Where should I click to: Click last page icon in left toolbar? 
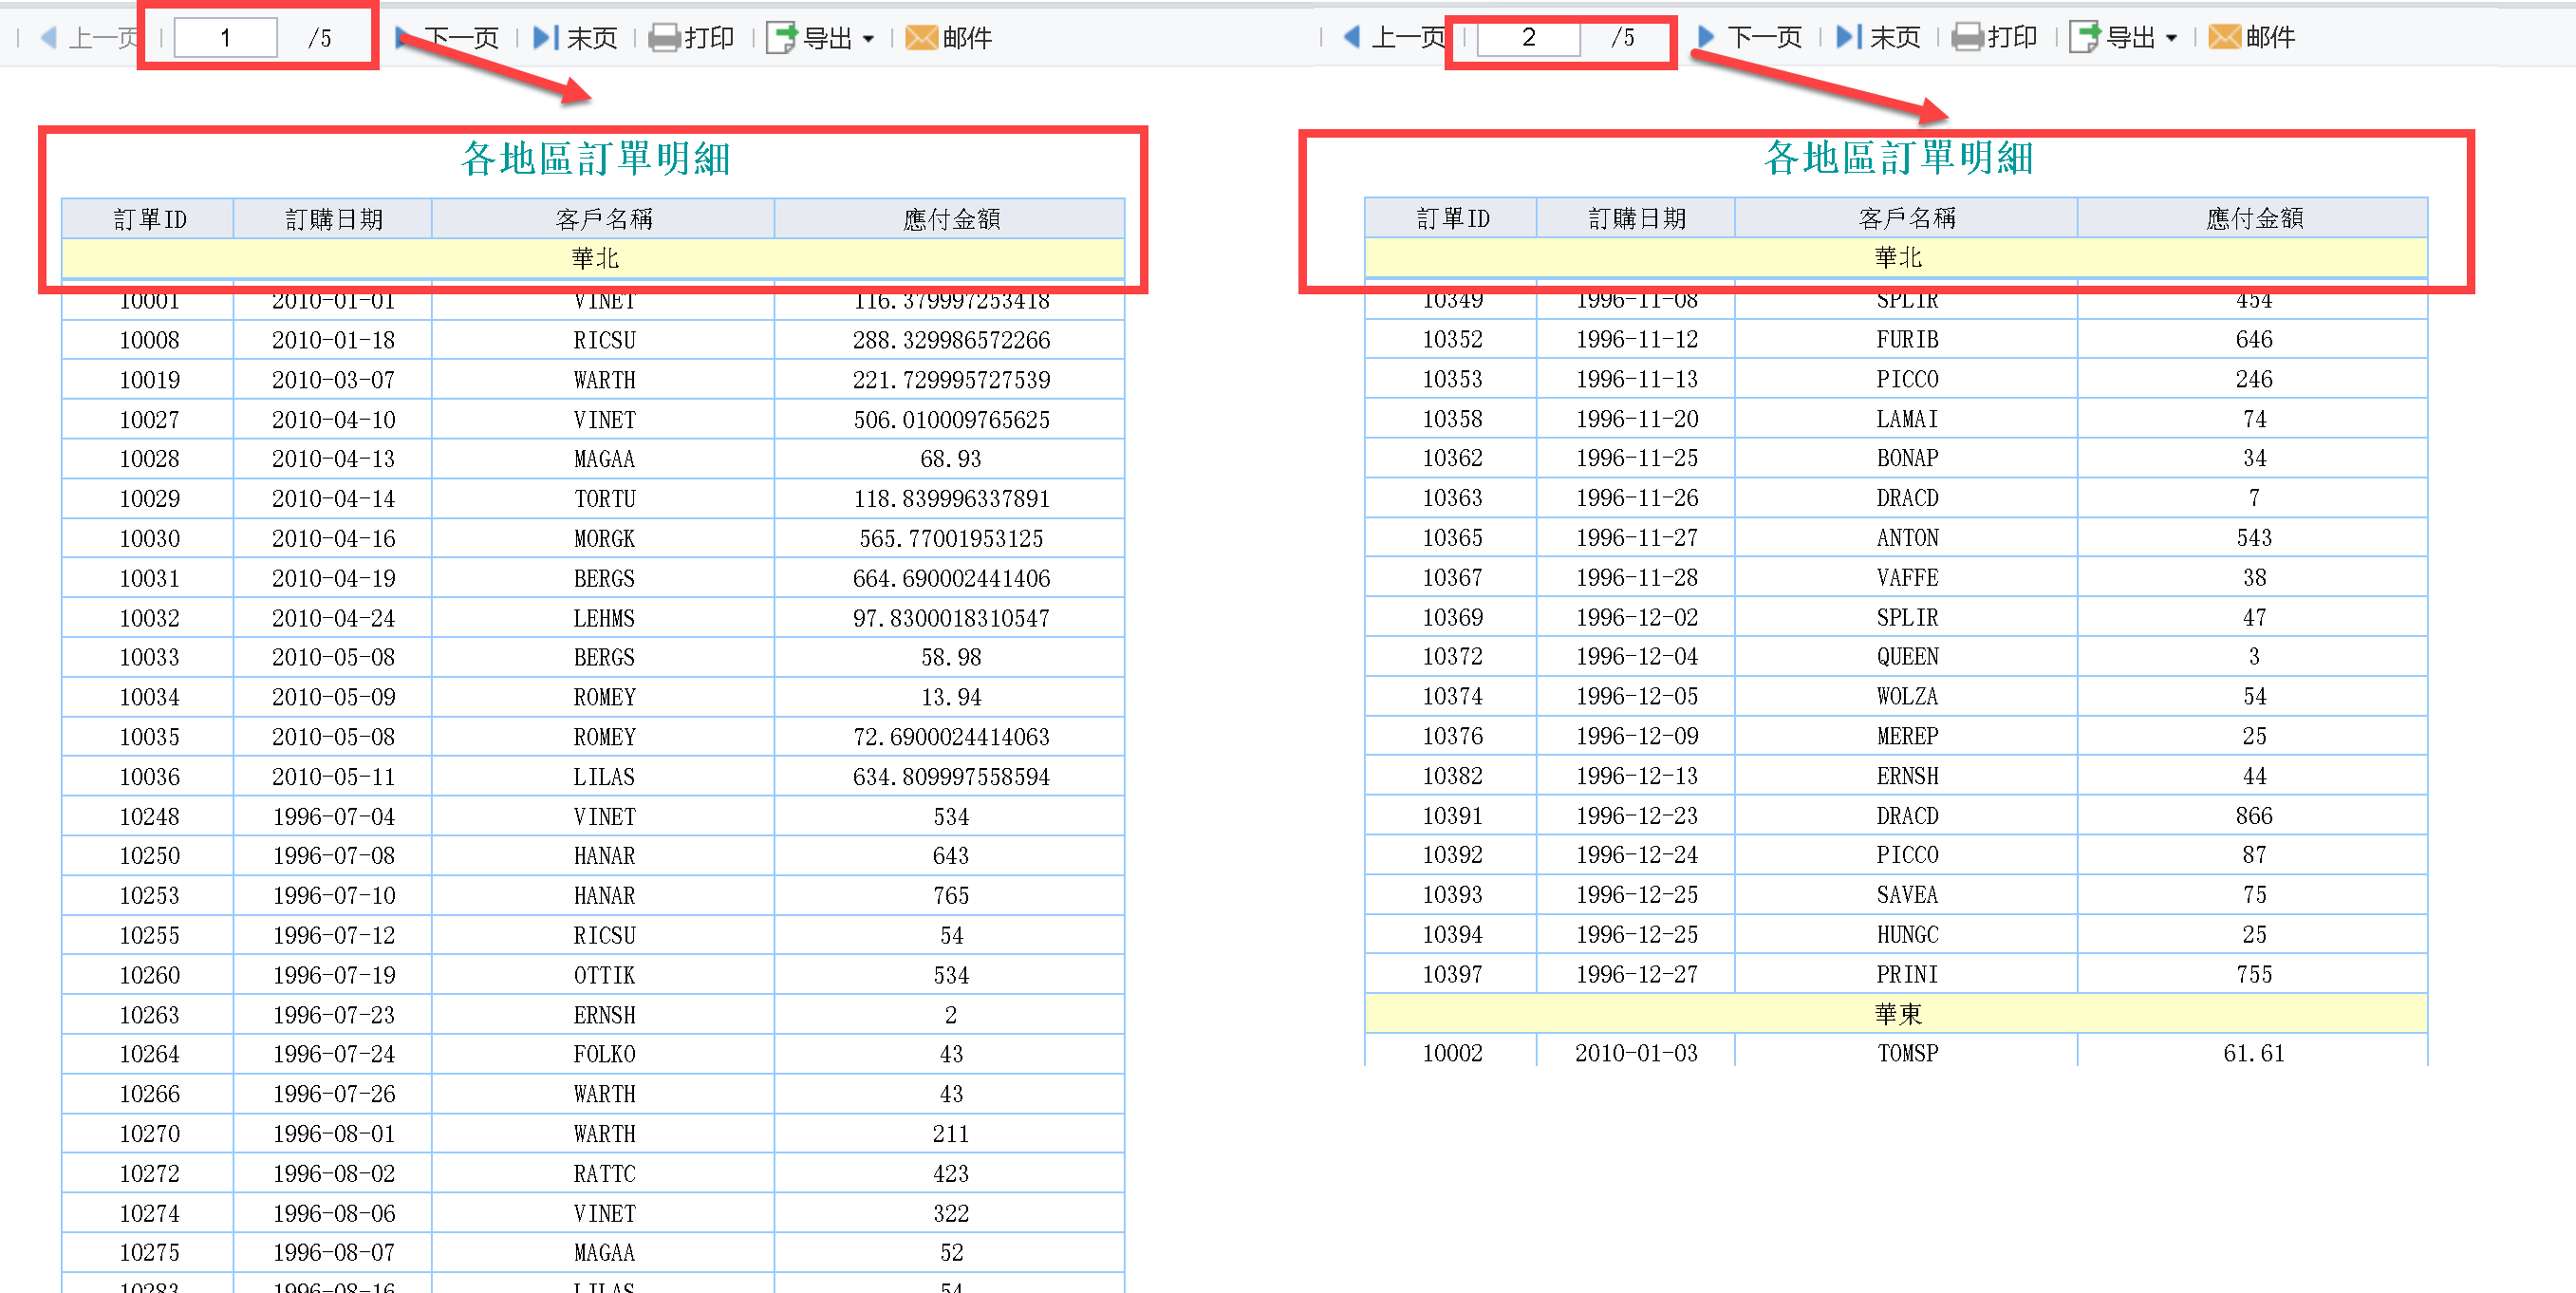click(x=545, y=38)
